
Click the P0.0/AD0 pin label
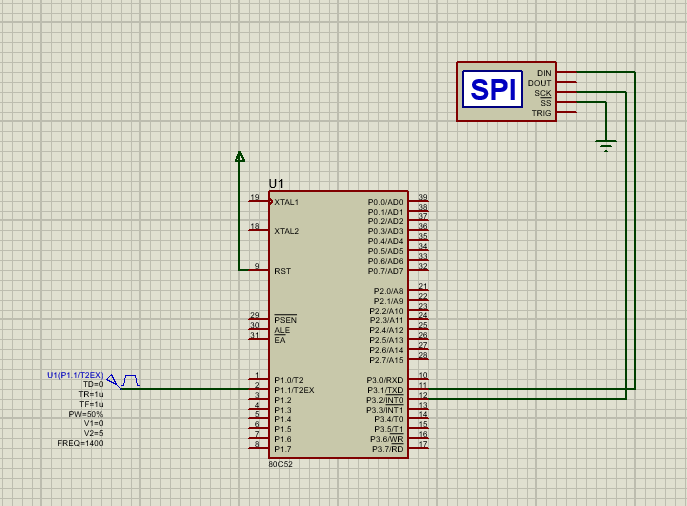(386, 202)
